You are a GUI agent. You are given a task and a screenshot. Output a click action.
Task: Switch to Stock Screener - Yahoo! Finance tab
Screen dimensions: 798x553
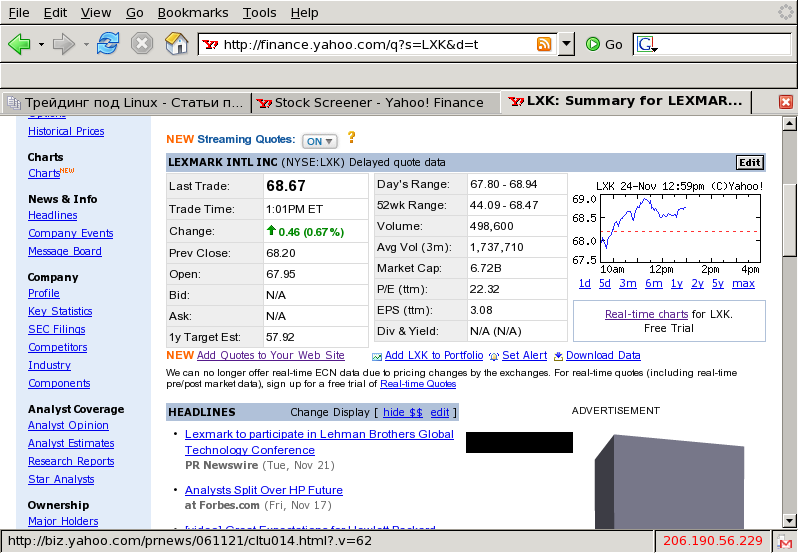click(x=376, y=103)
